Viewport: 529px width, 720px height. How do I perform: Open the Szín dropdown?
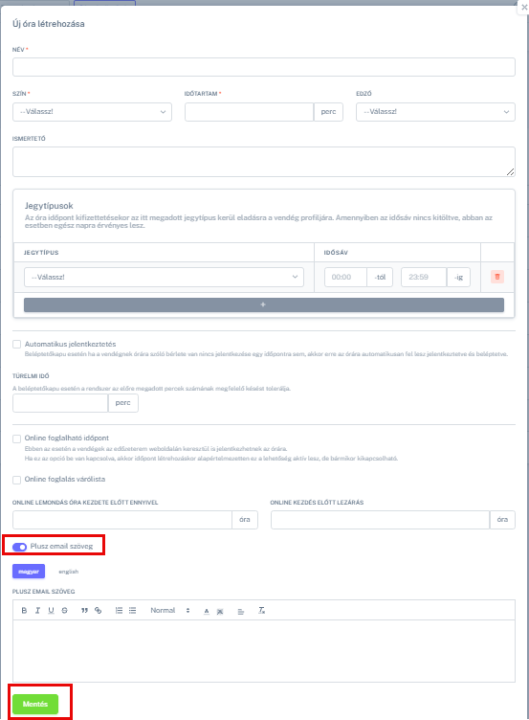92,112
